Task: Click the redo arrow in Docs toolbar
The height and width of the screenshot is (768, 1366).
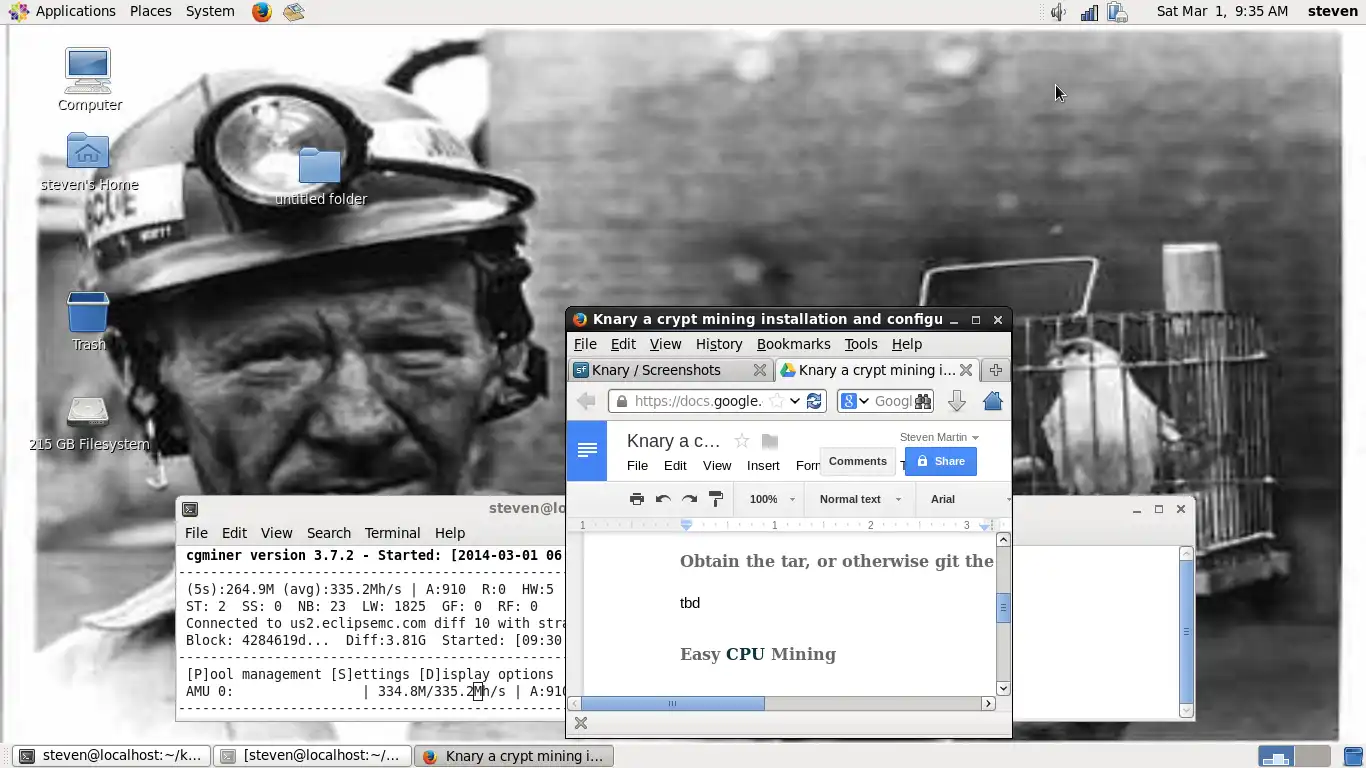Action: 689,499
